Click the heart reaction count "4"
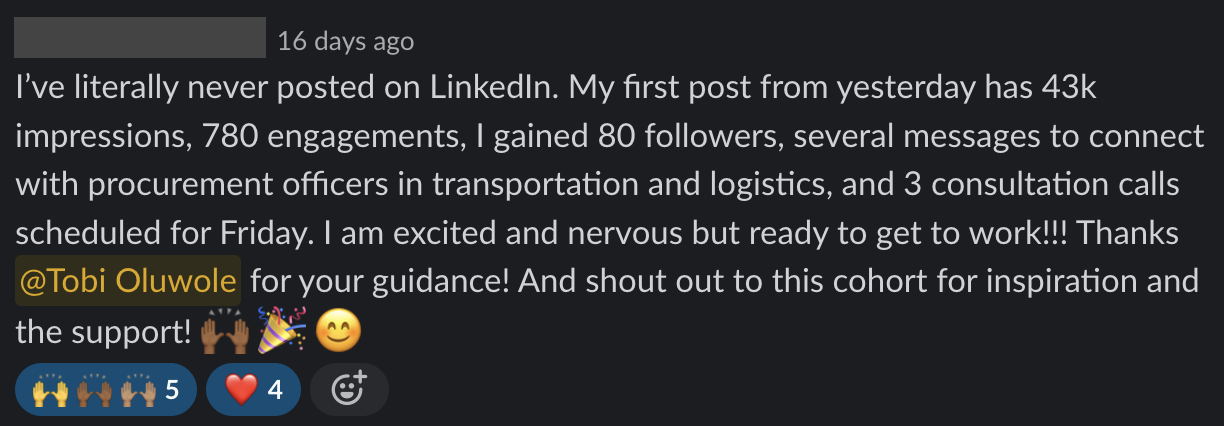 coord(275,388)
